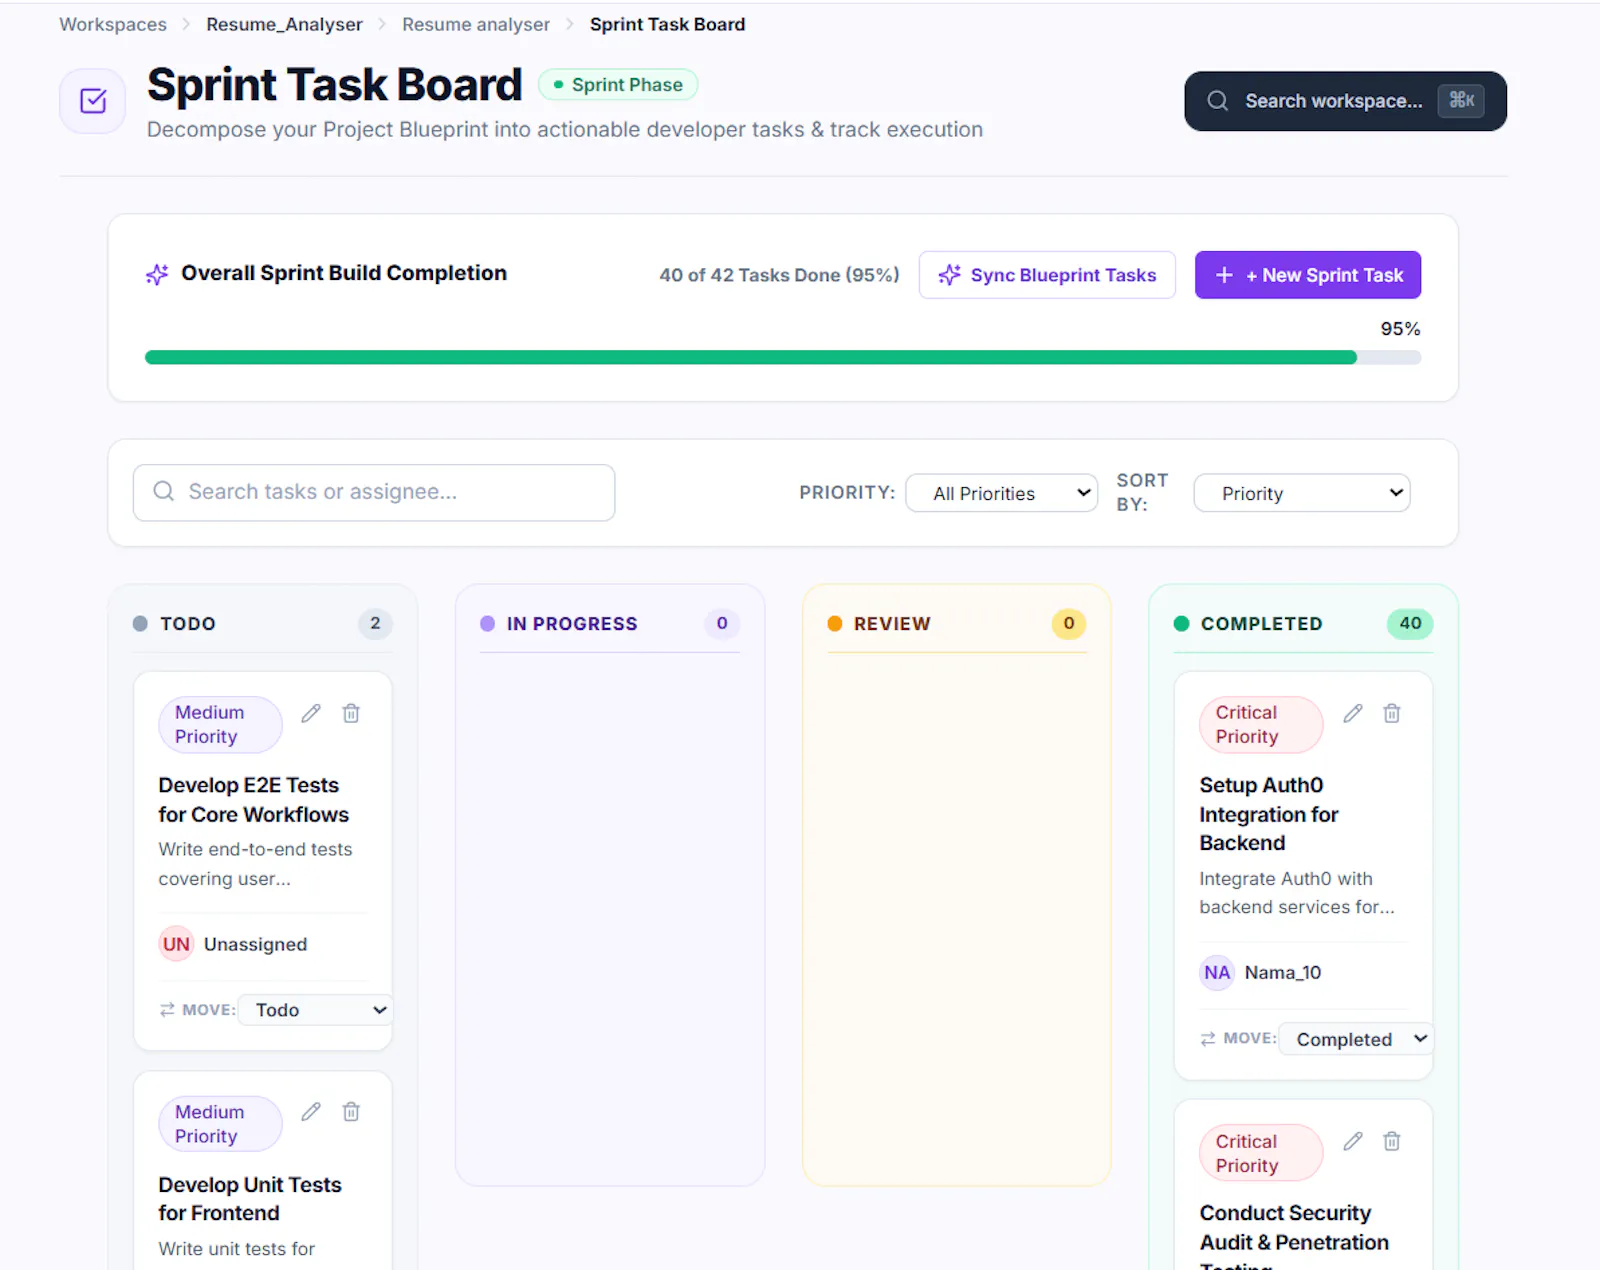Click the TODO column header
This screenshot has width=1600, height=1270.
188,624
